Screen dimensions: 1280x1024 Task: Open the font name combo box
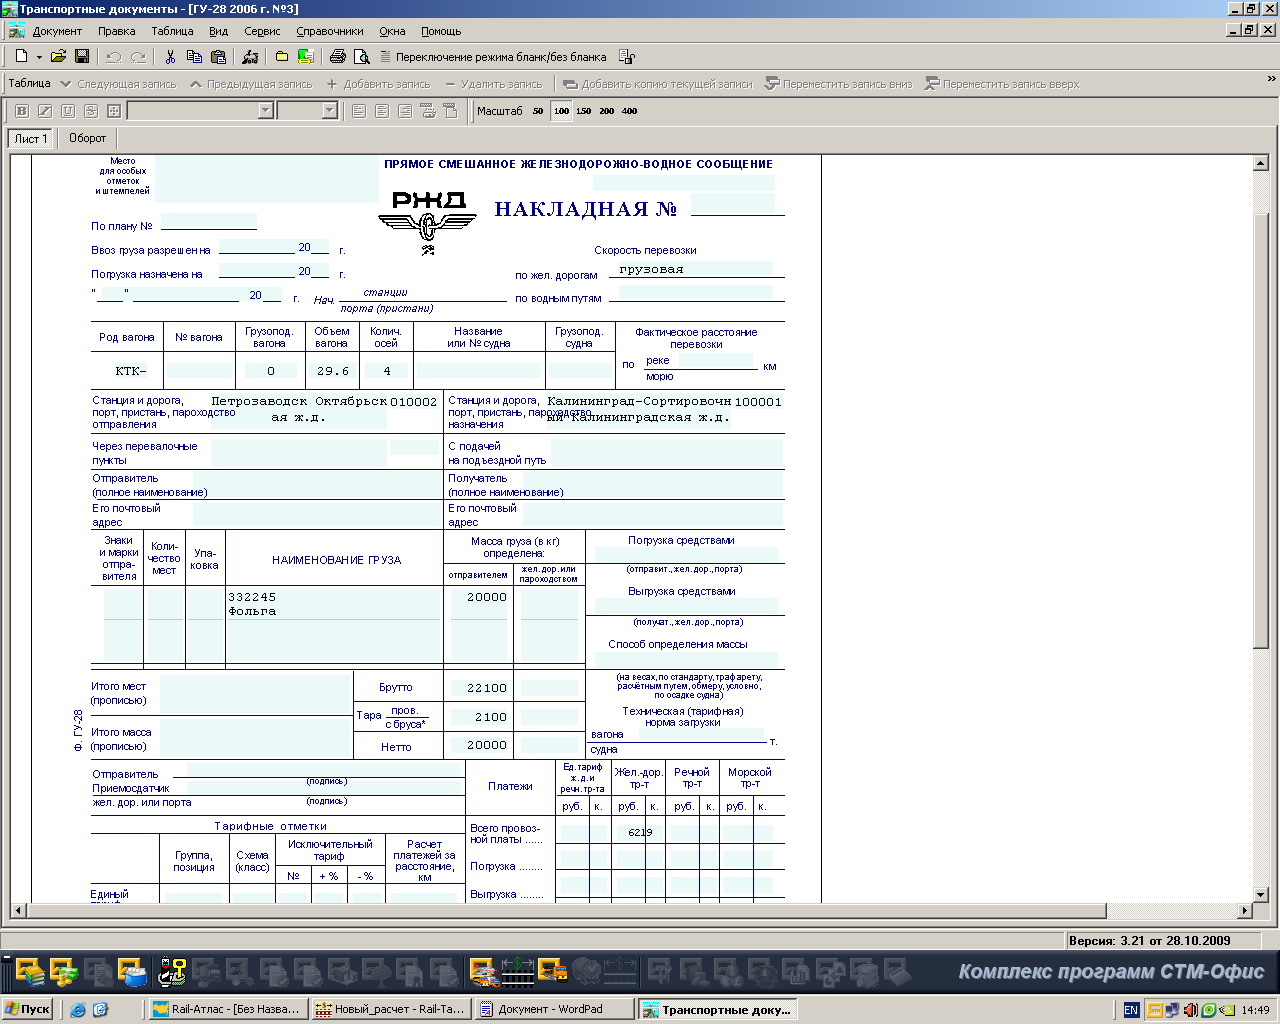pyautogui.click(x=266, y=111)
